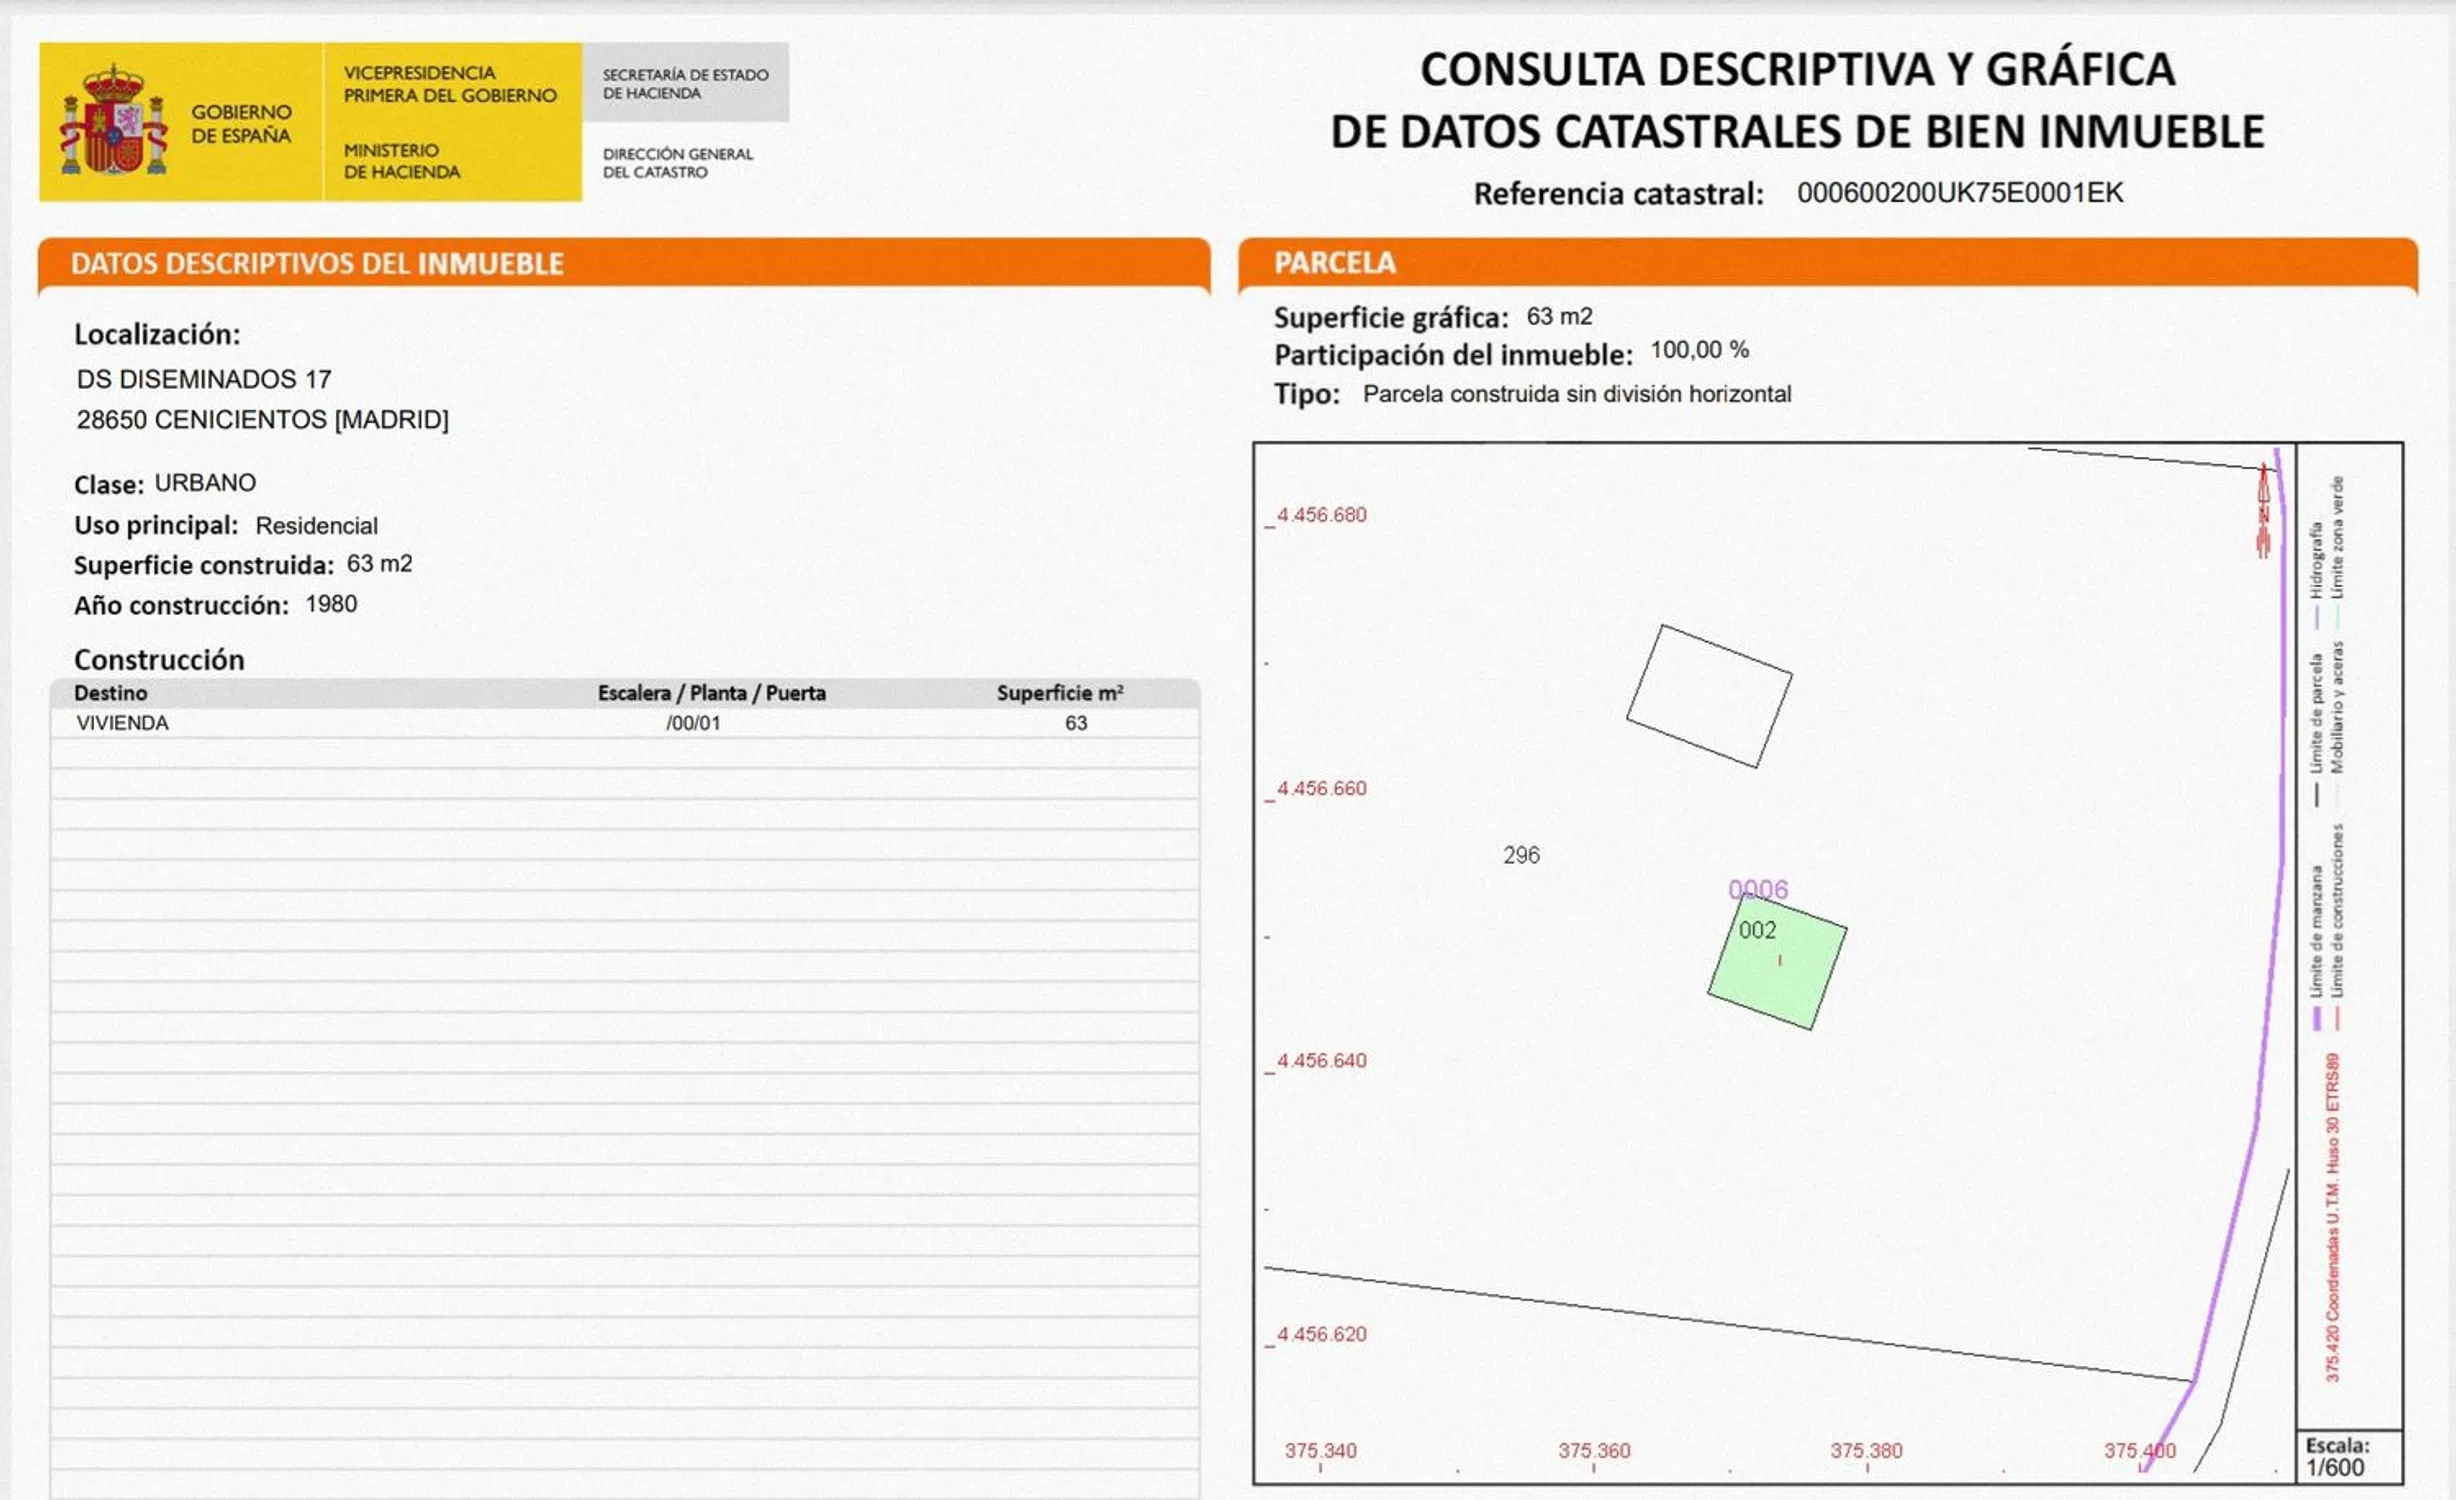Click the red north arrow on map
The width and height of the screenshot is (2456, 1500).
(2264, 510)
